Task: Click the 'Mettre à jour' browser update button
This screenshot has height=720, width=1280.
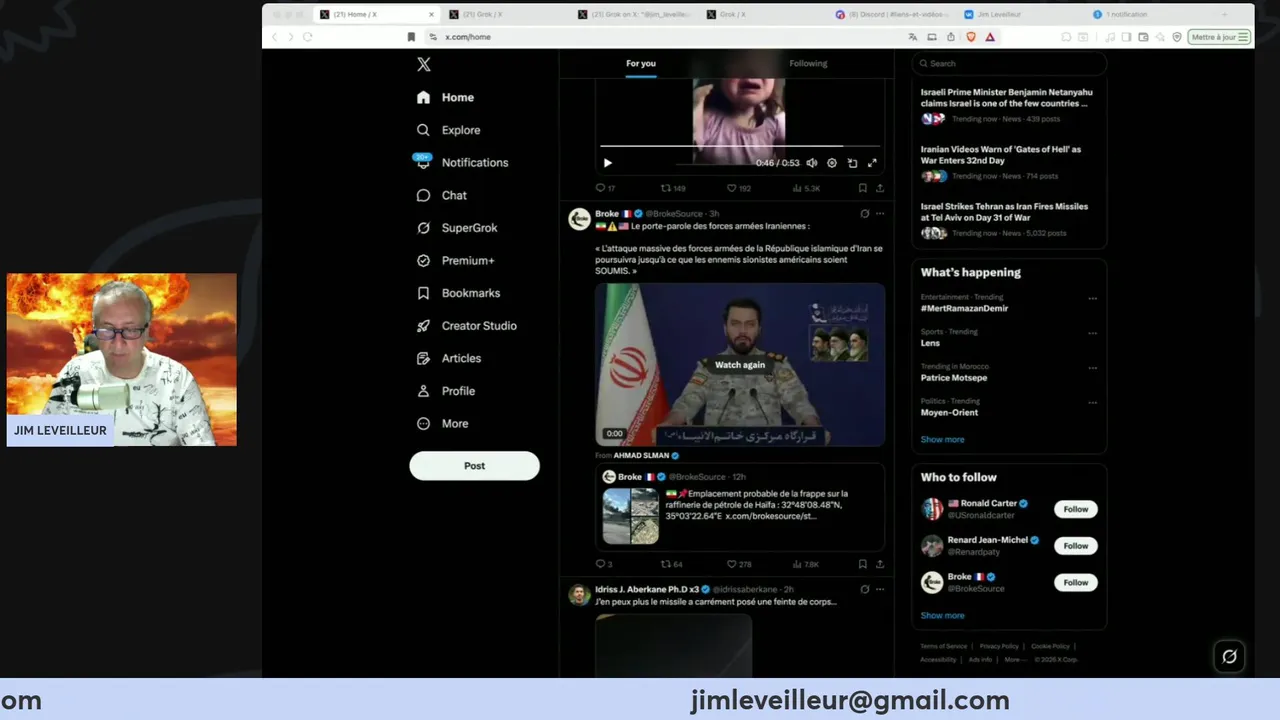Action: [1220, 37]
